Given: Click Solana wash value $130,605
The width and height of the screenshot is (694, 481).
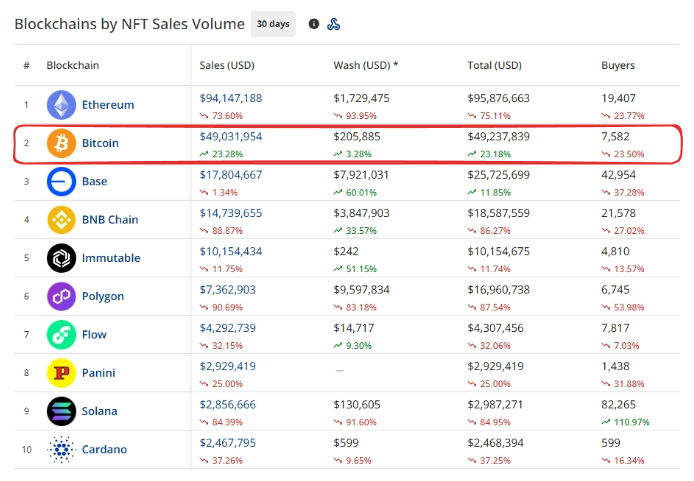Looking at the screenshot, I should (357, 404).
